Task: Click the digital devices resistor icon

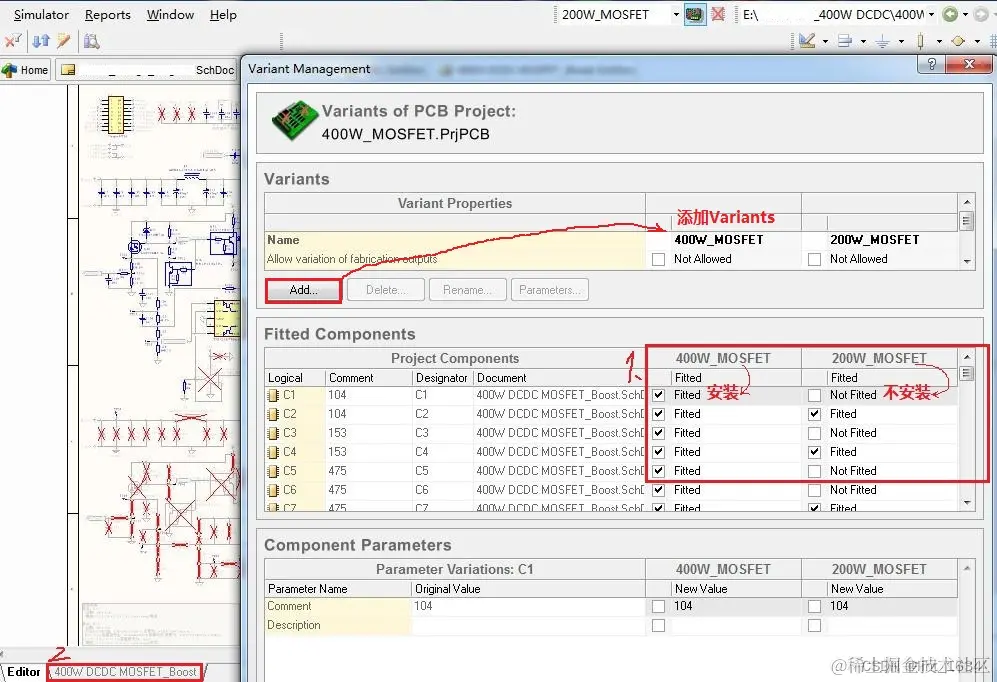Action: (x=920, y=41)
